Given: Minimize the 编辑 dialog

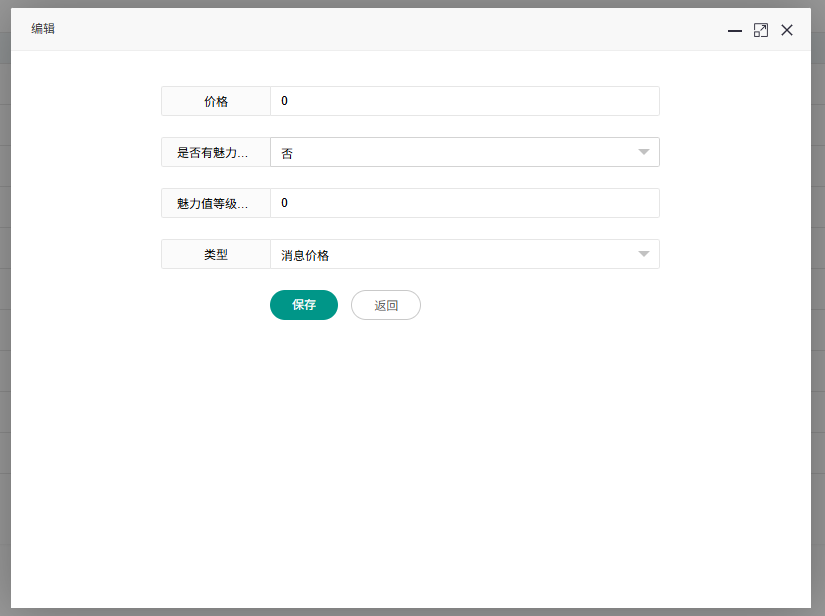Looking at the screenshot, I should tap(735, 30).
